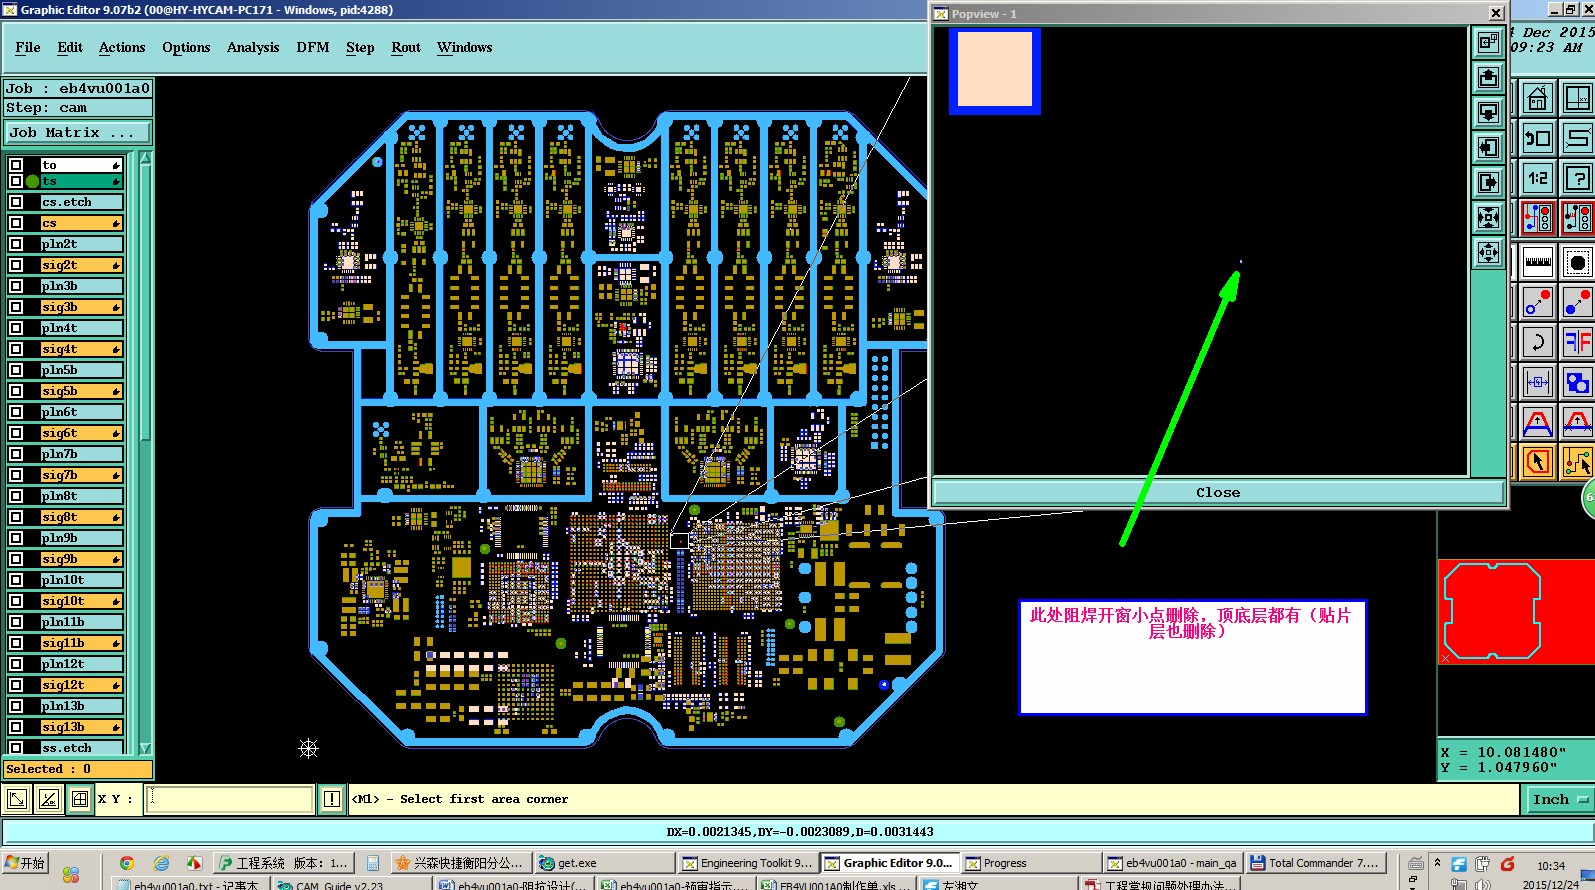Click the exclamation mark button

(331, 799)
